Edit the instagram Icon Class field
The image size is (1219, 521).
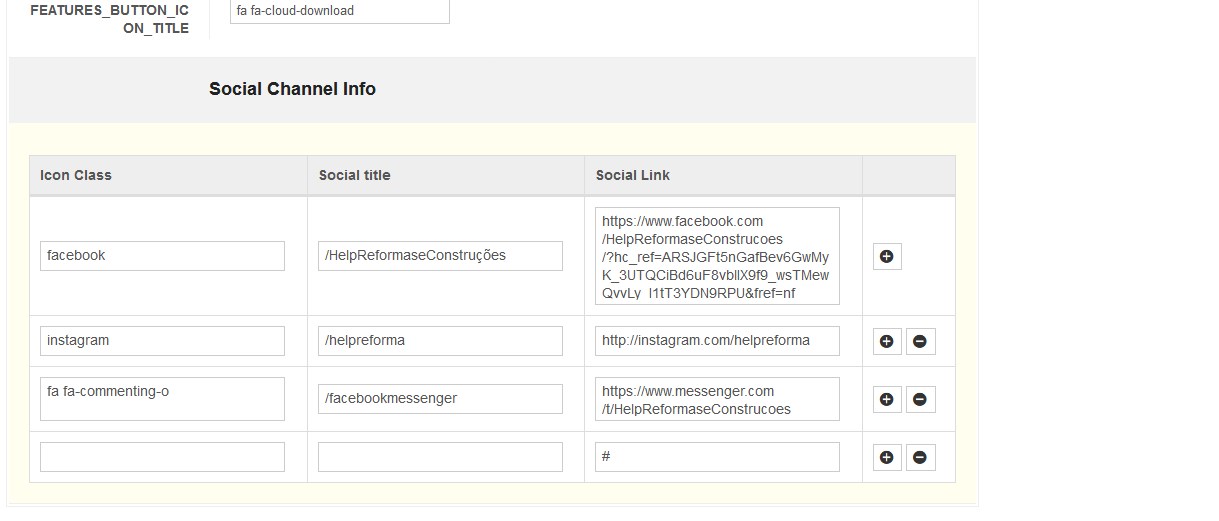(162, 340)
